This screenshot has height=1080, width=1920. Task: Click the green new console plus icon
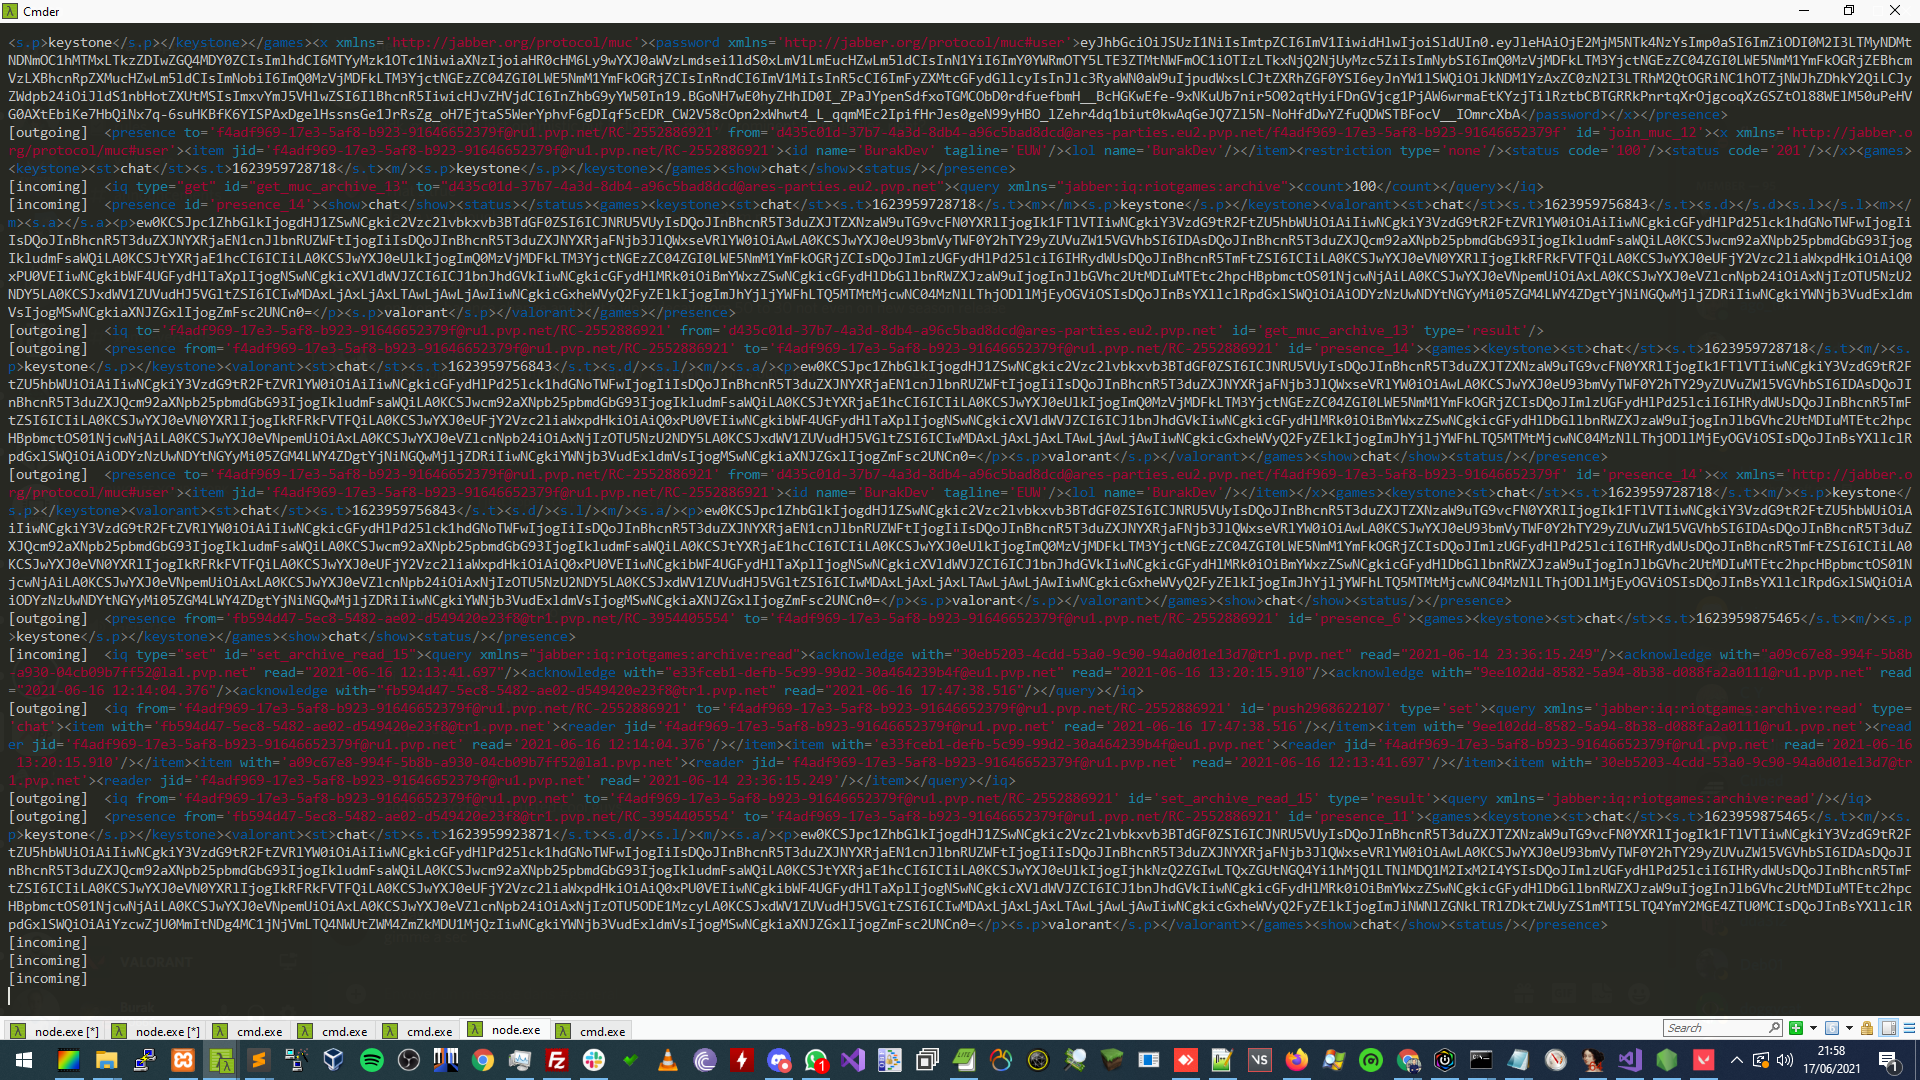pos(1796,1028)
